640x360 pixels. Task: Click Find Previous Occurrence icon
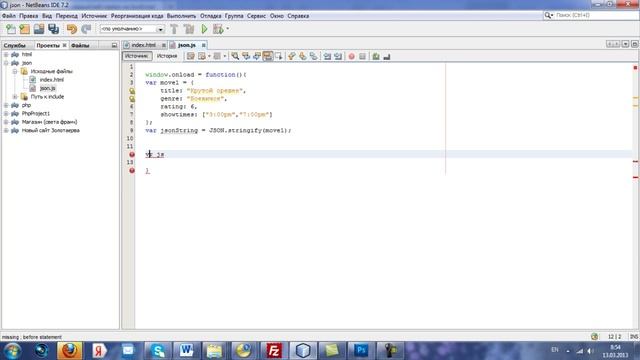246,56
